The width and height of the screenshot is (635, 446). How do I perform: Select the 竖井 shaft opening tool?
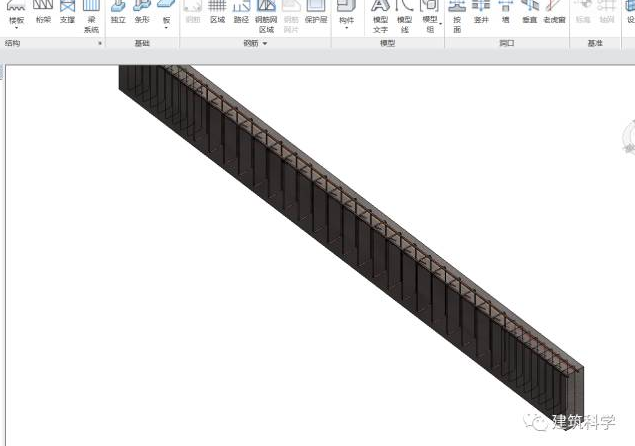pyautogui.click(x=481, y=12)
